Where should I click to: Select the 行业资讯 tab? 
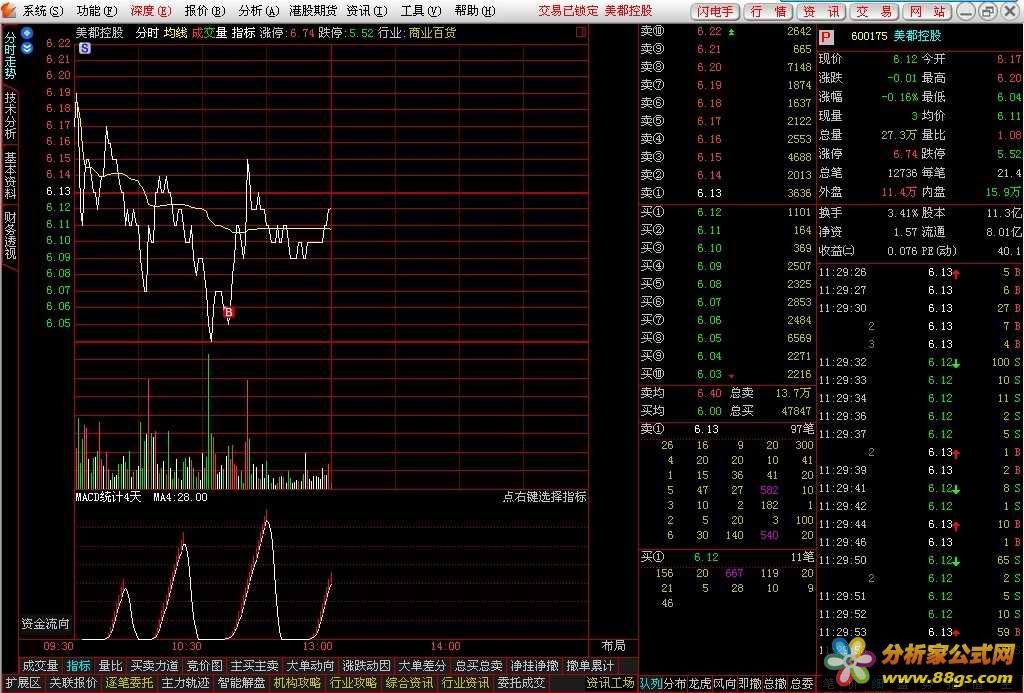pyautogui.click(x=465, y=683)
